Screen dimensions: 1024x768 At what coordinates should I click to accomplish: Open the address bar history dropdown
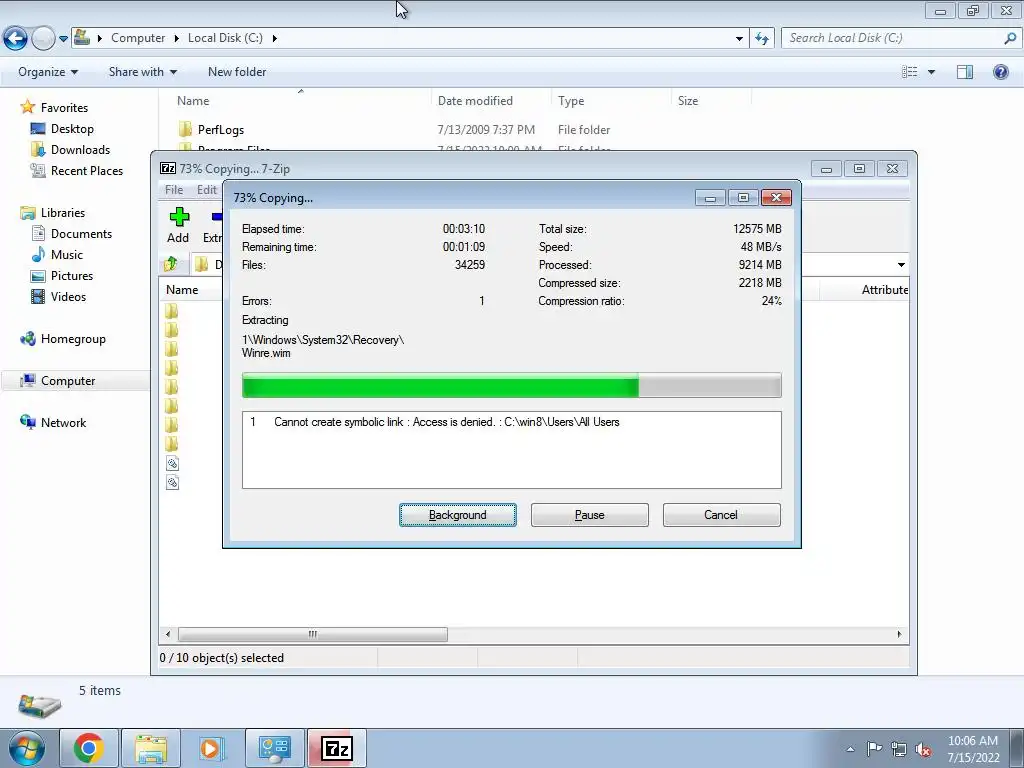click(x=739, y=39)
